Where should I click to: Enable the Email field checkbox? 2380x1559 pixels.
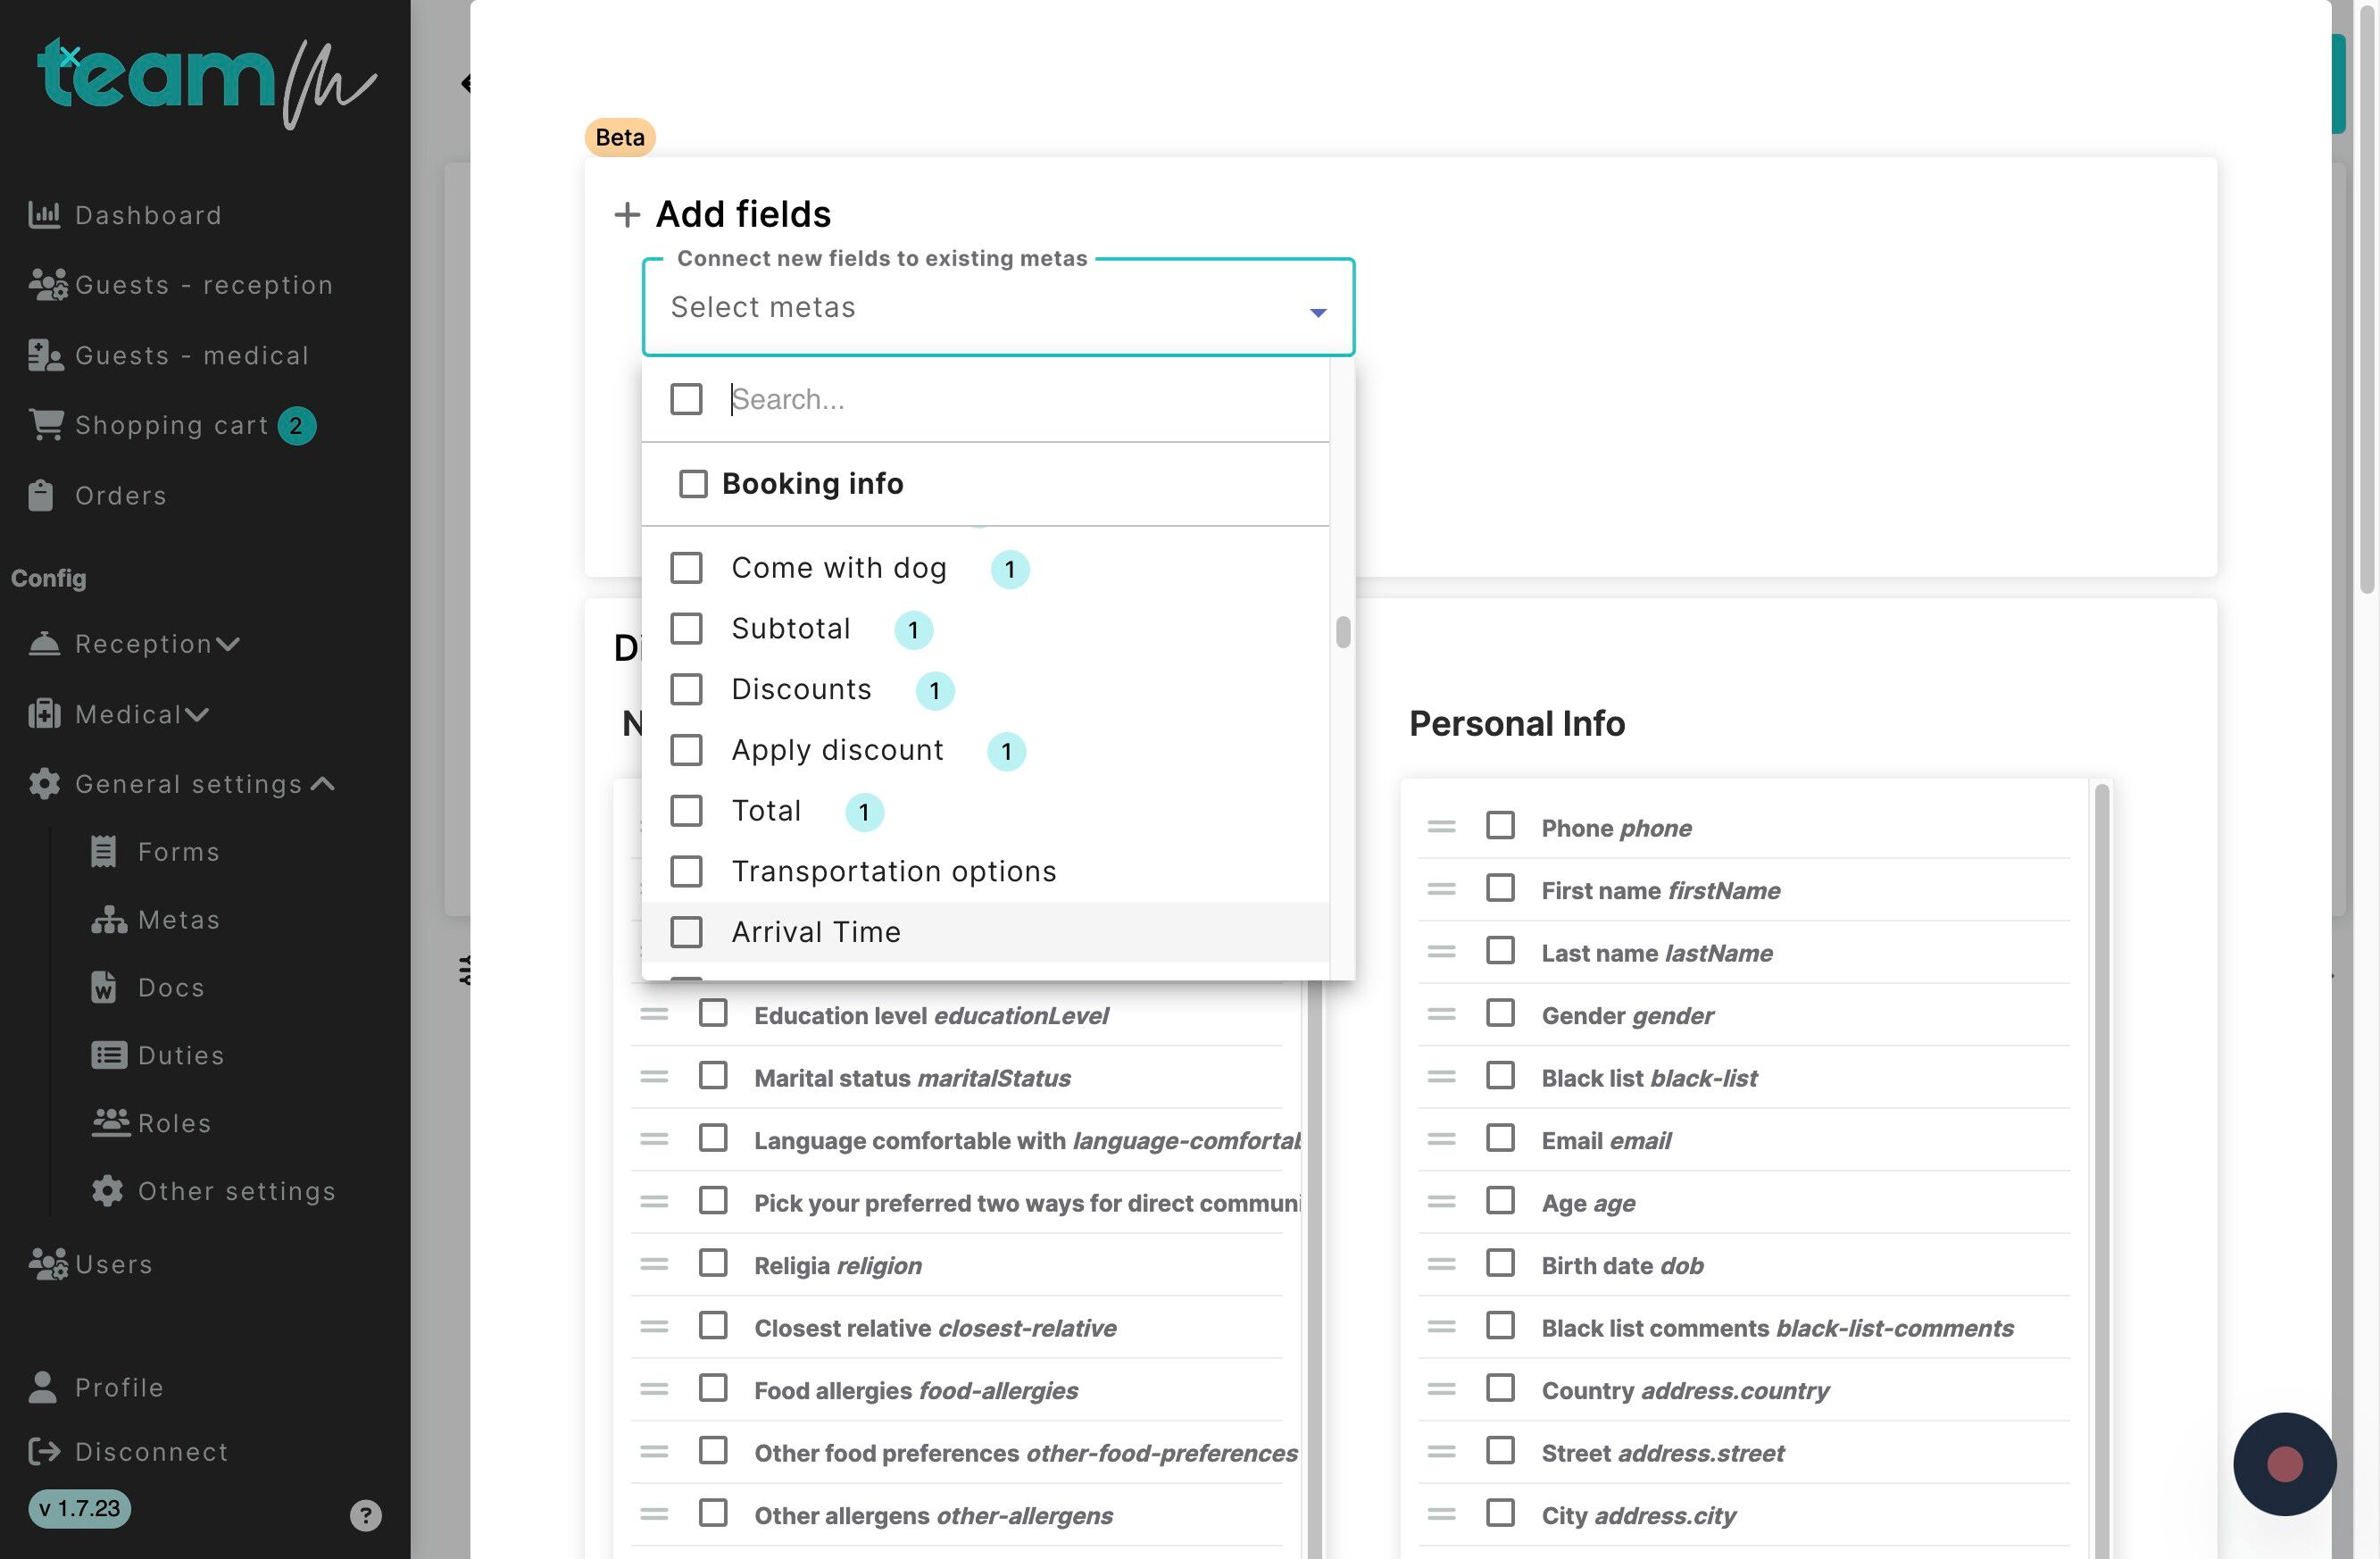(x=1500, y=1139)
